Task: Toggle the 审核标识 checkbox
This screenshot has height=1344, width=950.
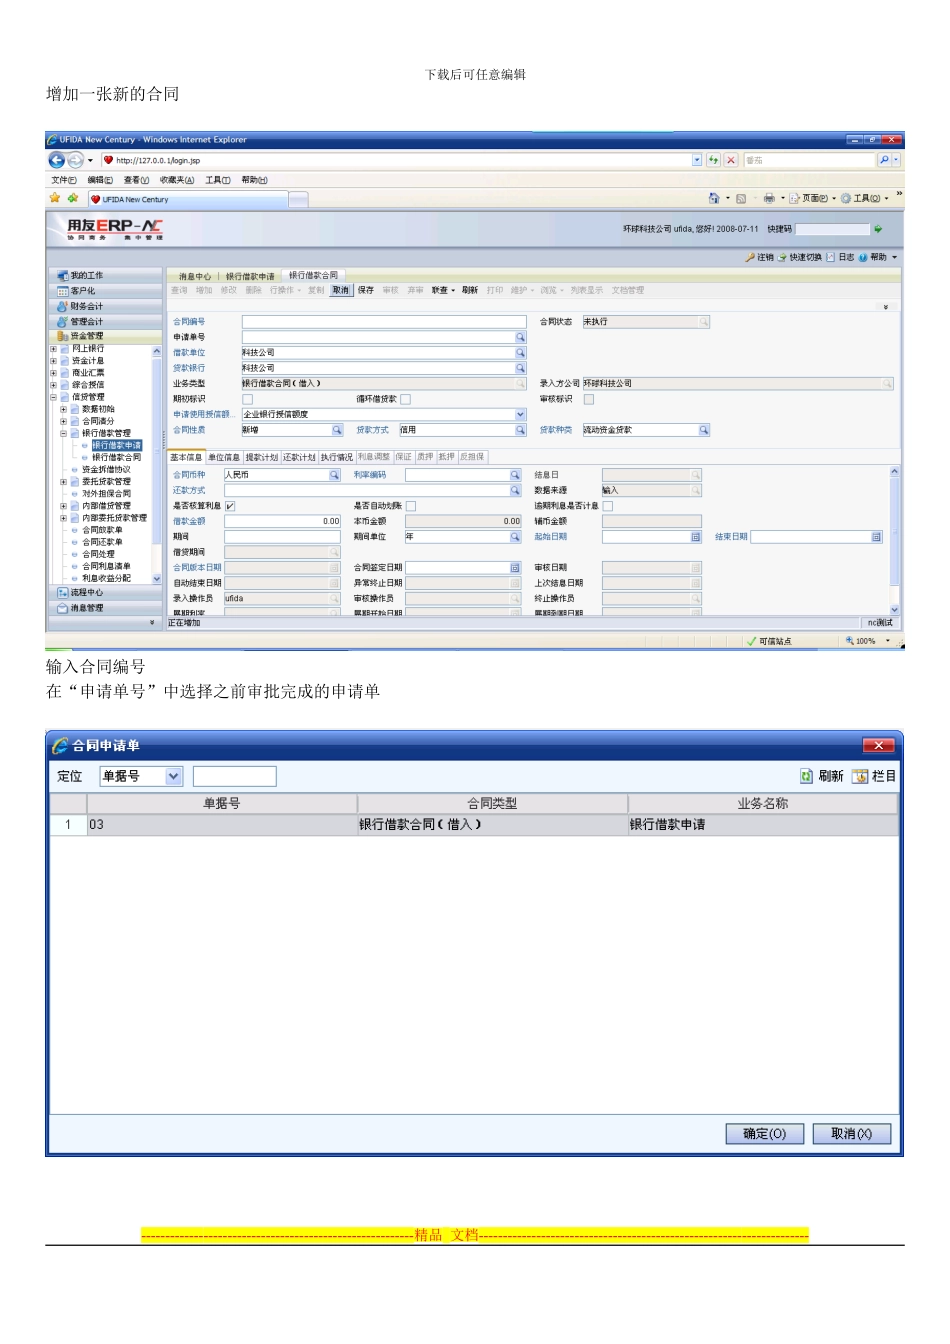Action: (588, 399)
